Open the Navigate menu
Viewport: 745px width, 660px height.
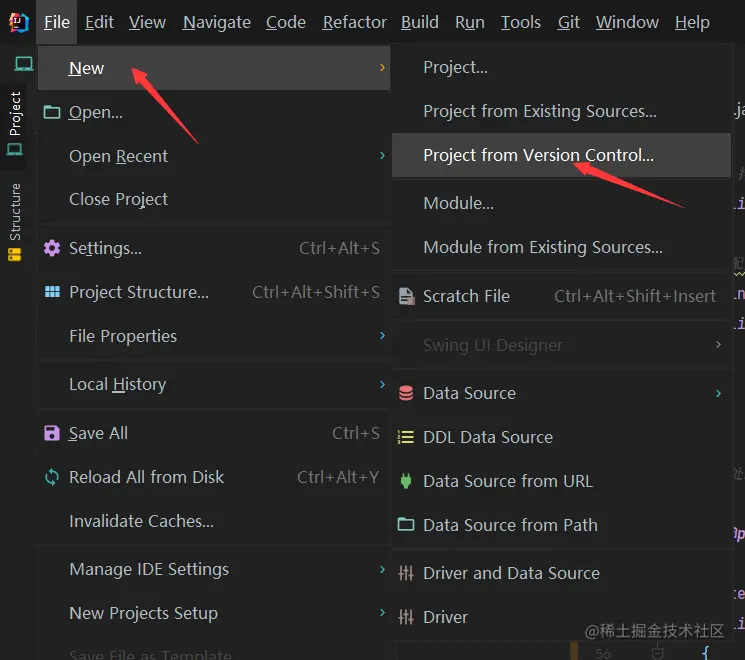[x=217, y=22]
